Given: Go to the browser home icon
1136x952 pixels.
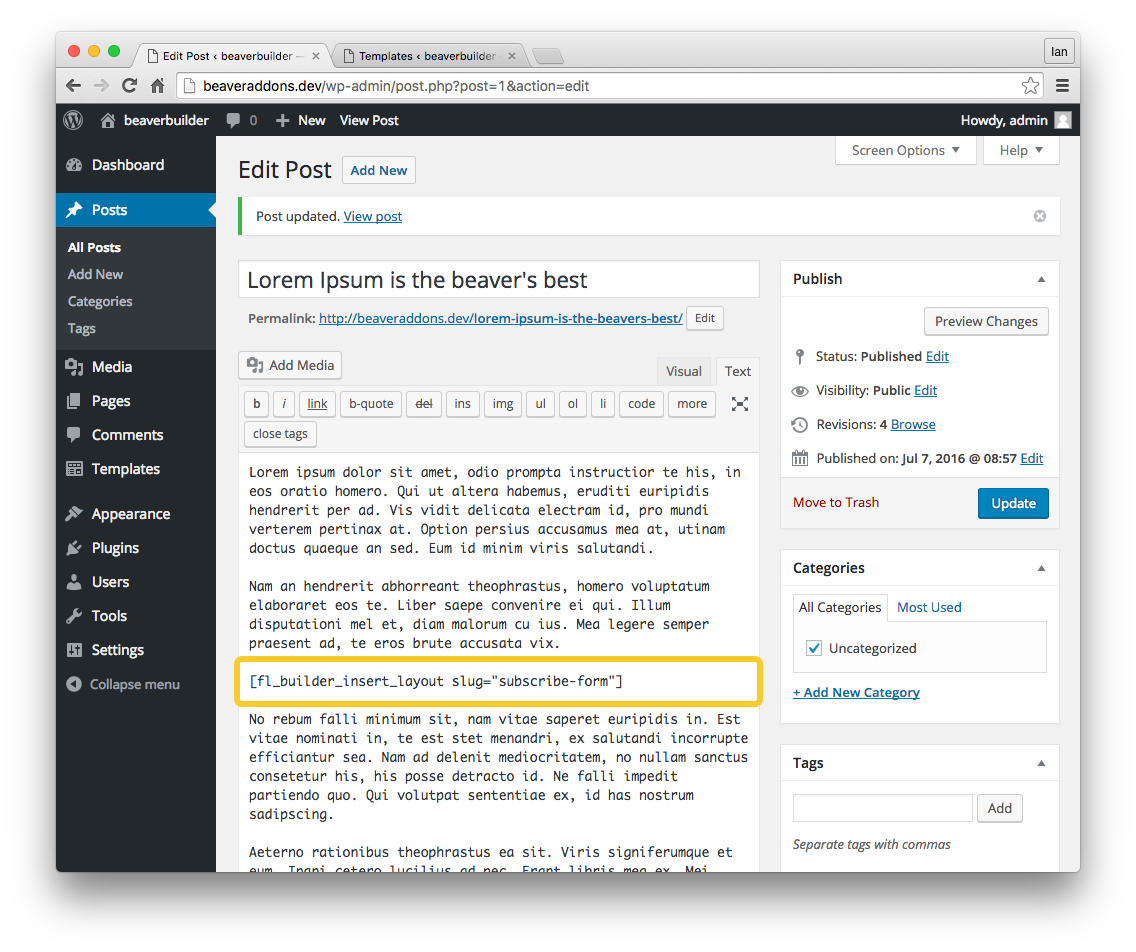Looking at the screenshot, I should click(x=157, y=85).
